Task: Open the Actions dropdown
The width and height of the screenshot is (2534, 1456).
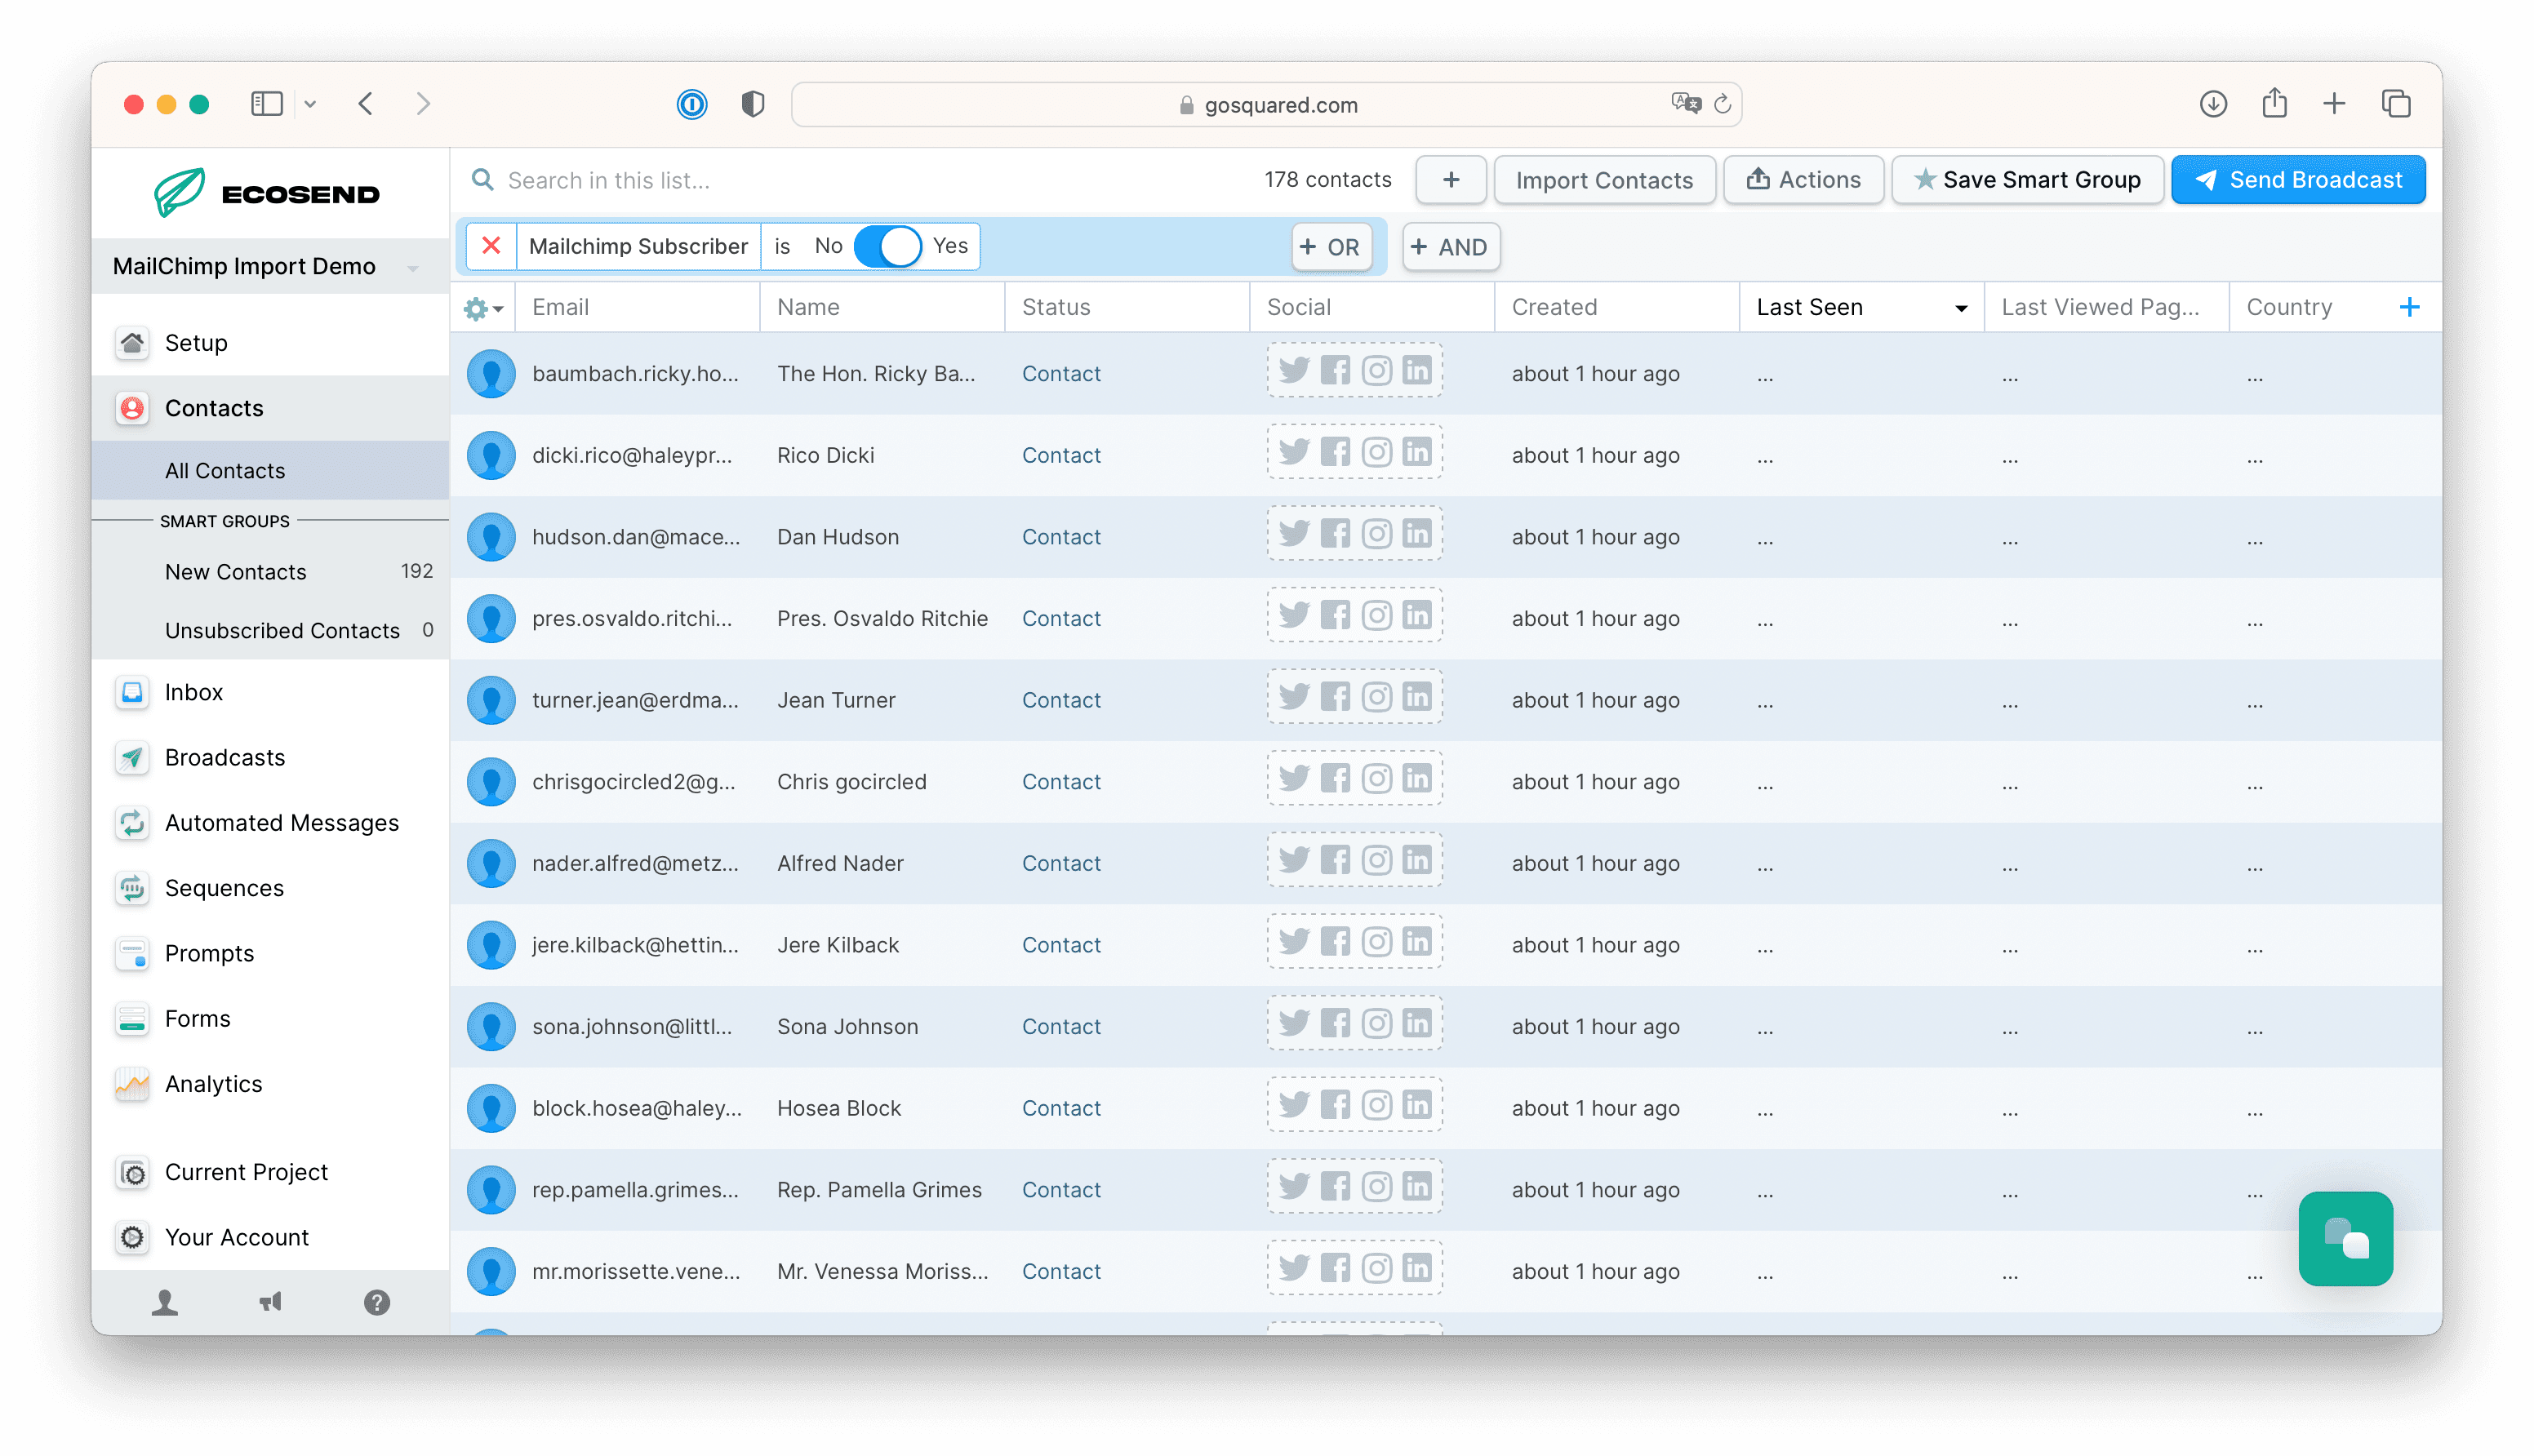Action: (x=1804, y=180)
